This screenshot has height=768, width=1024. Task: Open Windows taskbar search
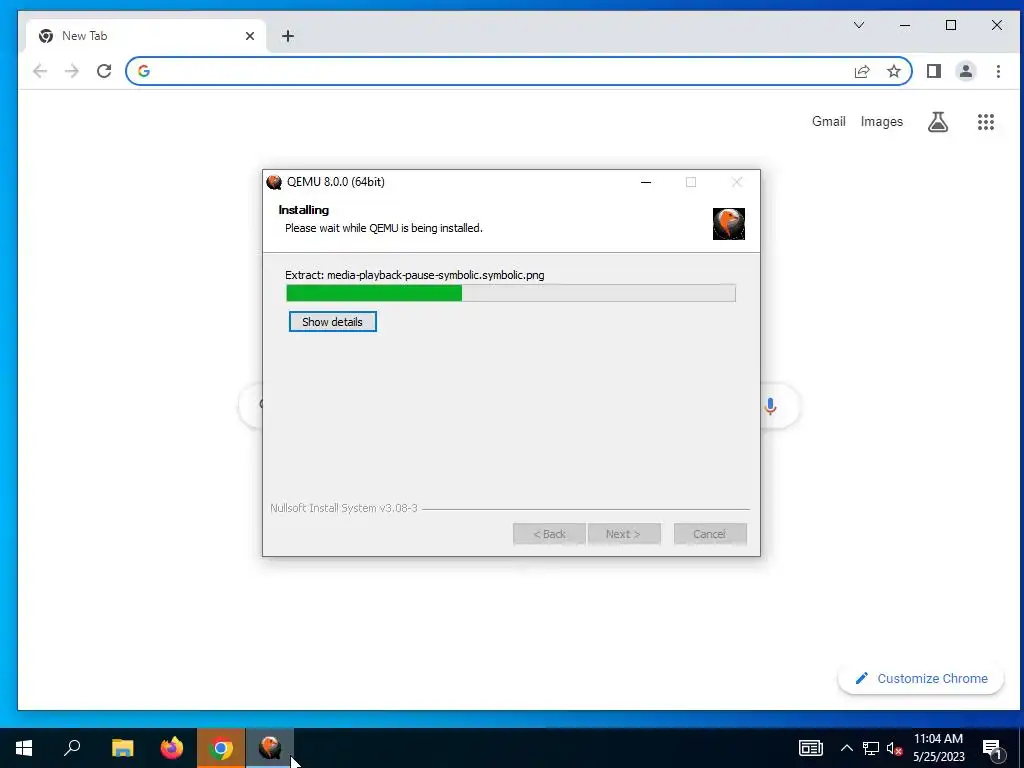(72, 748)
